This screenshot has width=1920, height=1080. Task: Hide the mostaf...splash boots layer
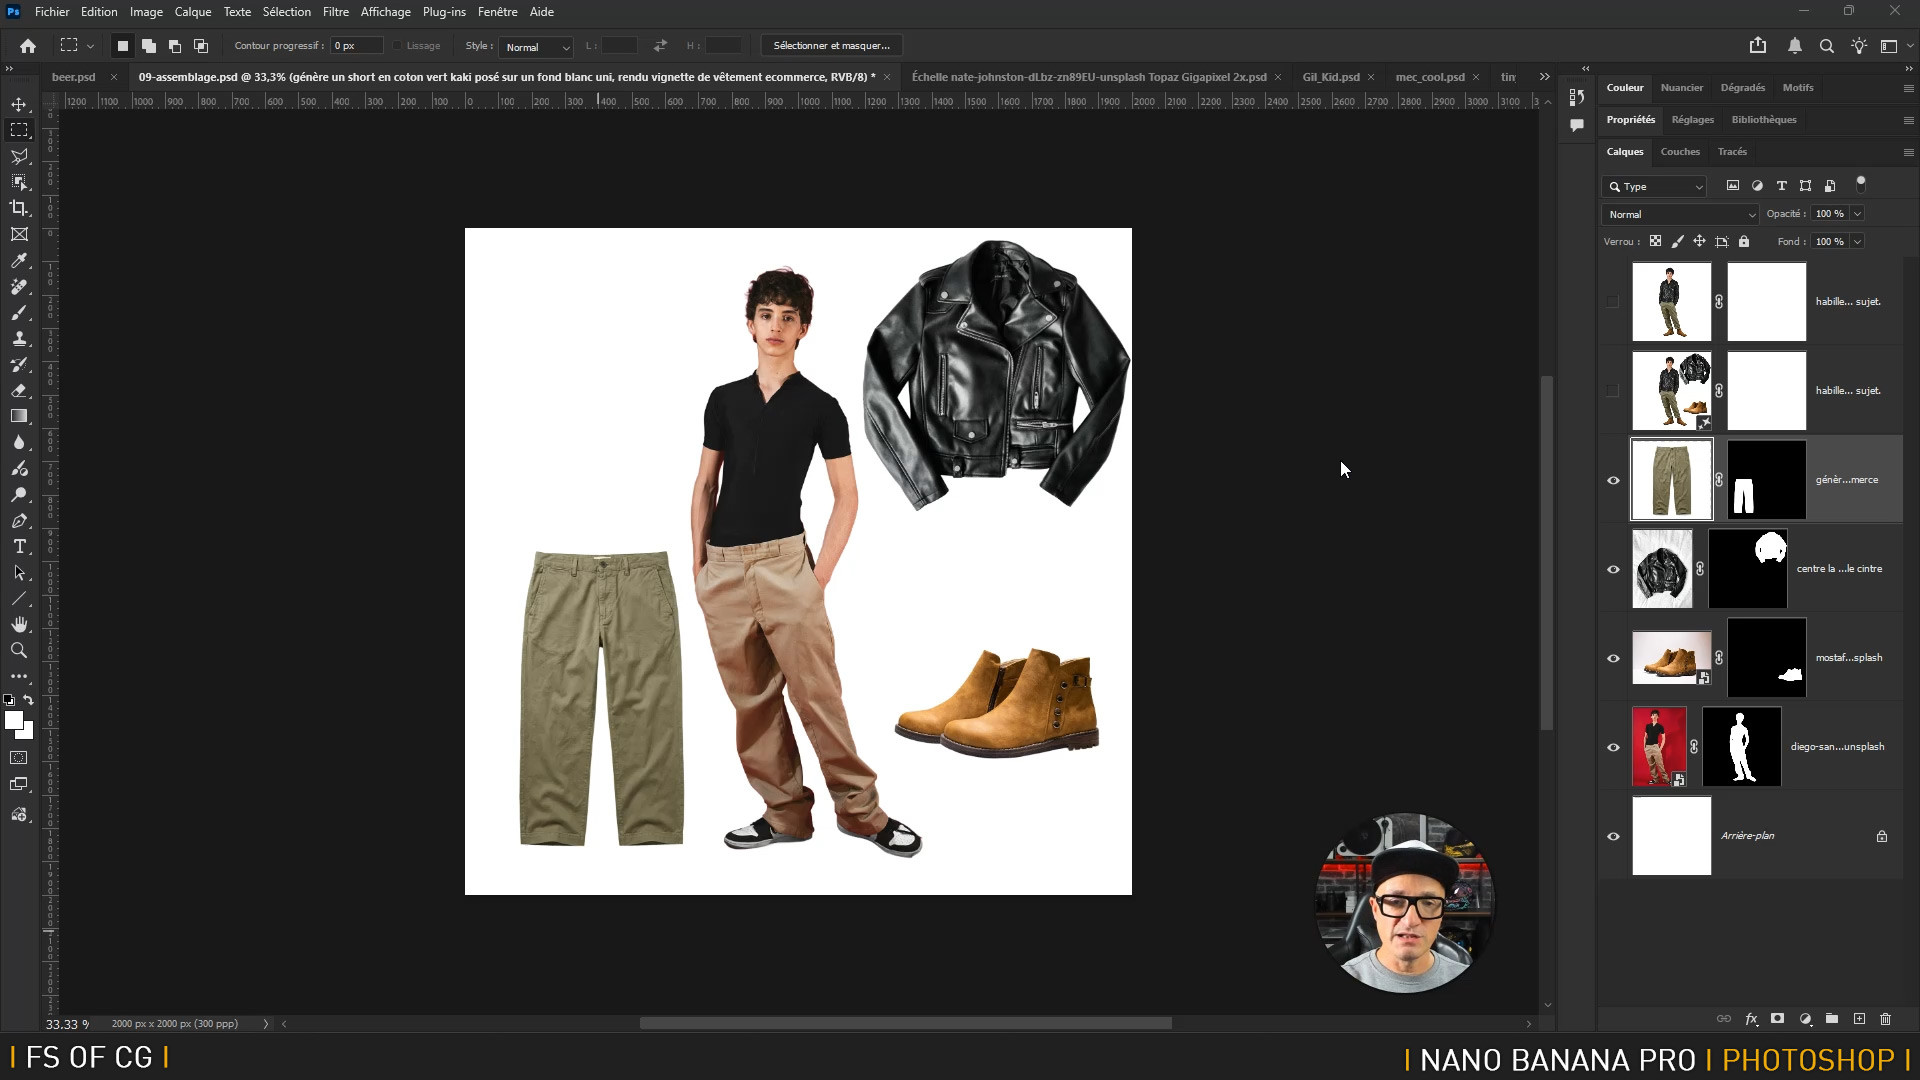click(1613, 658)
